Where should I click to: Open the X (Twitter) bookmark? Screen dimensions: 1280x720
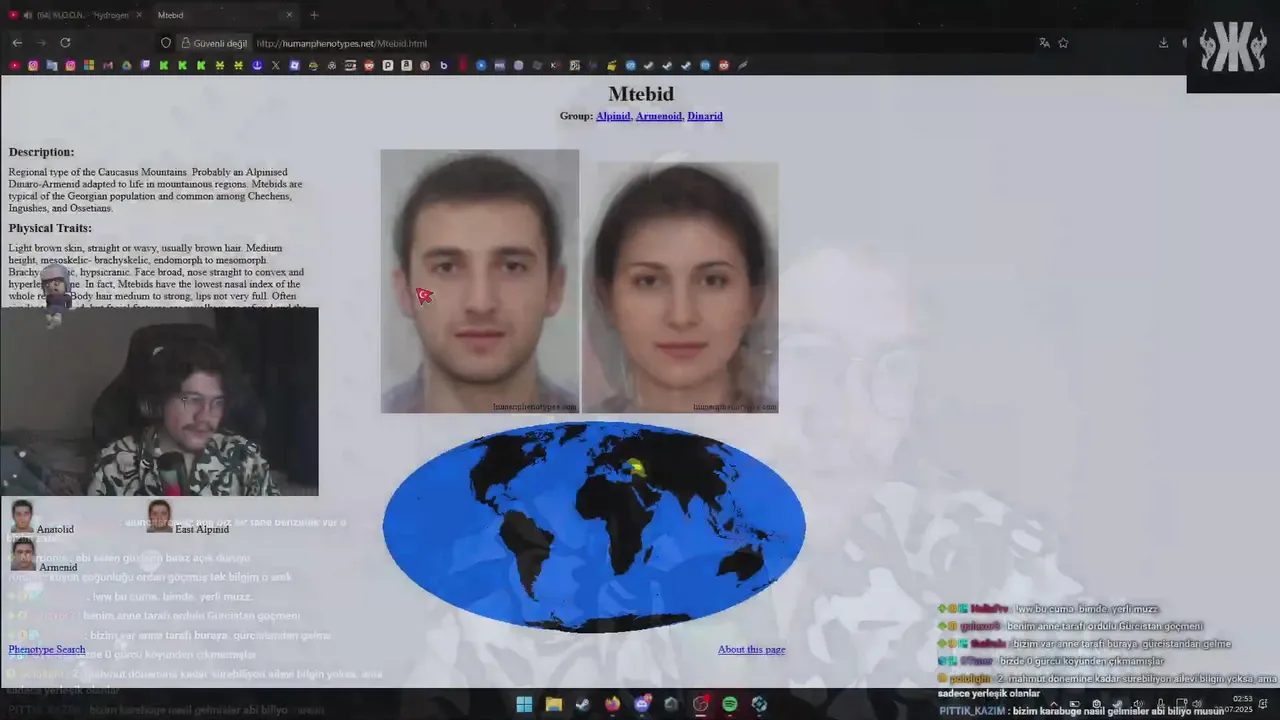(x=275, y=66)
